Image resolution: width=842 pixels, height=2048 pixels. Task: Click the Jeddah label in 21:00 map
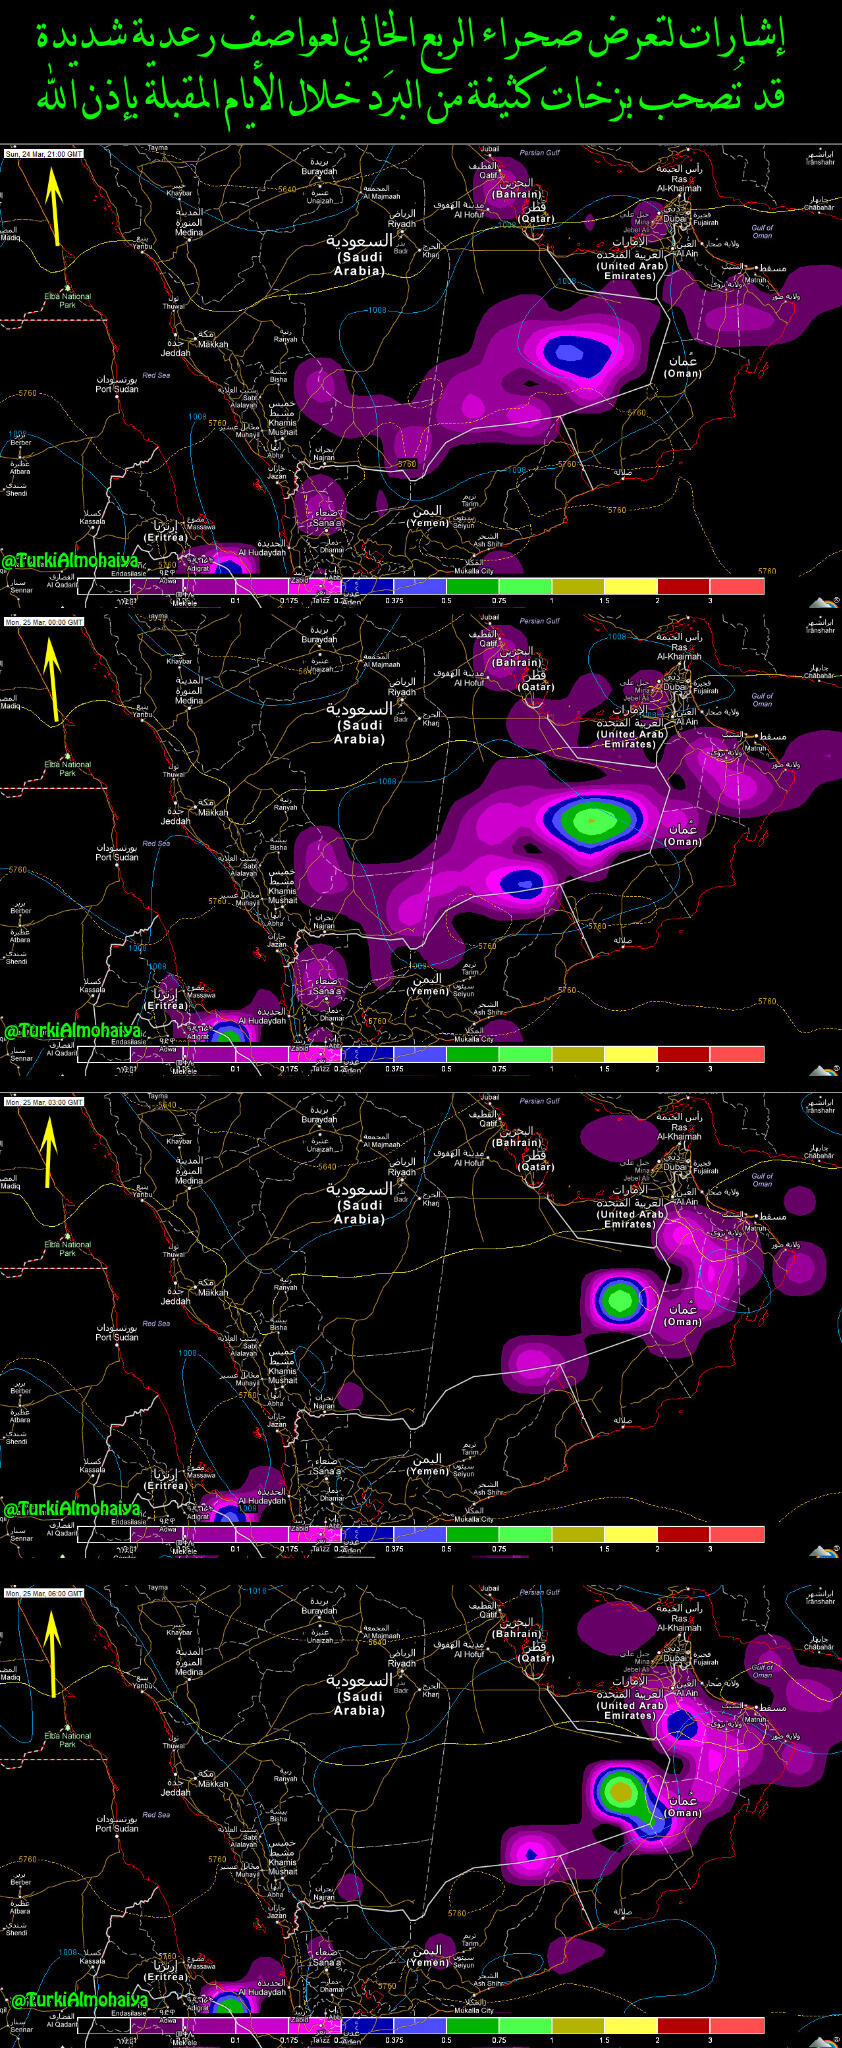tap(175, 353)
